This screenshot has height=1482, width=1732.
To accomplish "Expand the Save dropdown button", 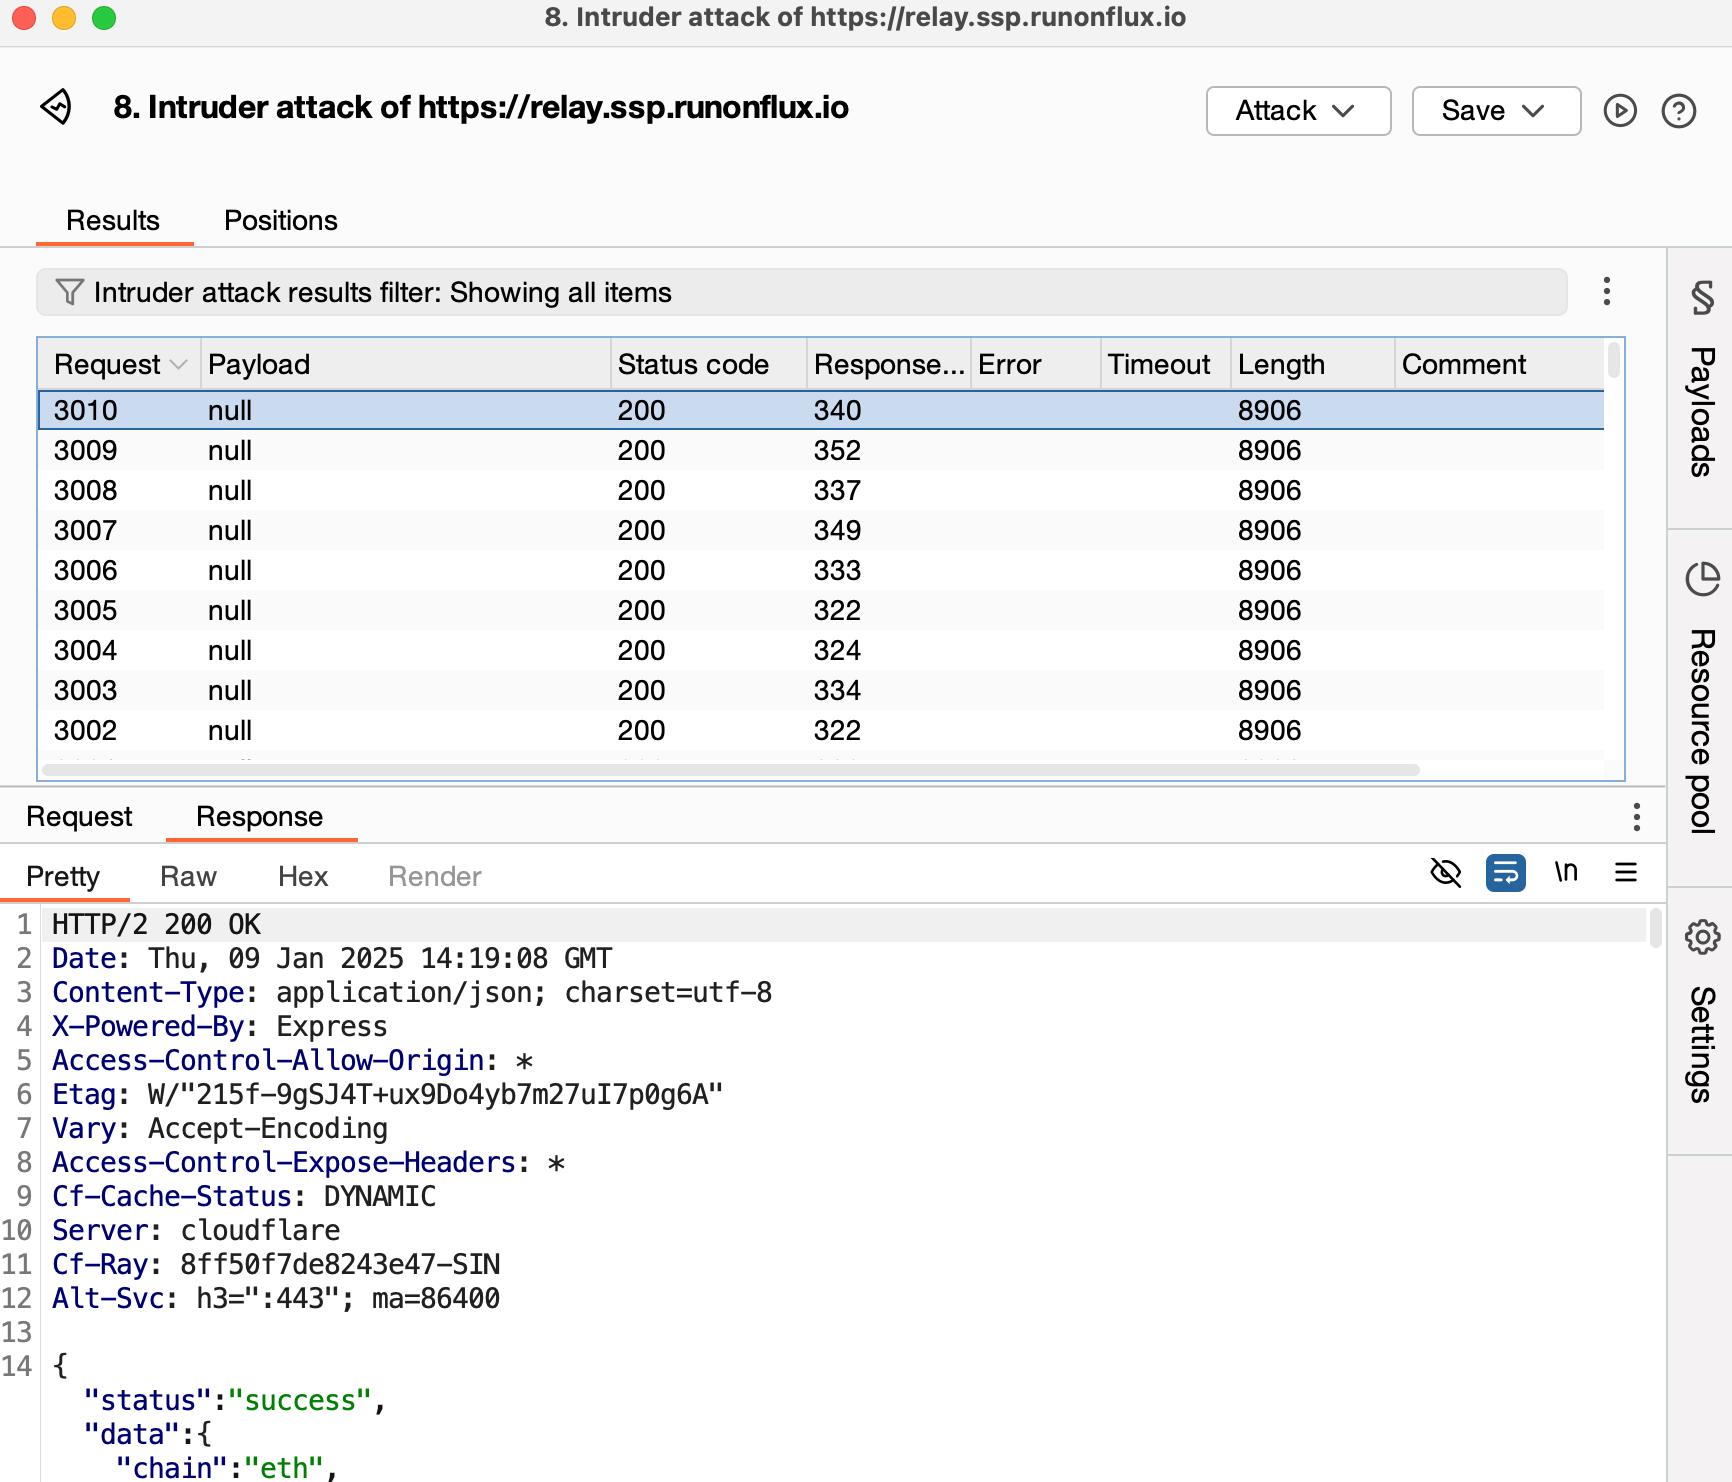I will (1496, 110).
